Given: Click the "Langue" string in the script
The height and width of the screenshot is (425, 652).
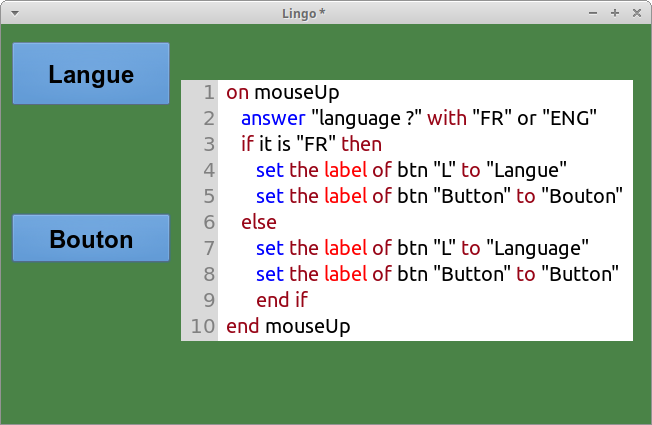Looking at the screenshot, I should (x=526, y=170).
